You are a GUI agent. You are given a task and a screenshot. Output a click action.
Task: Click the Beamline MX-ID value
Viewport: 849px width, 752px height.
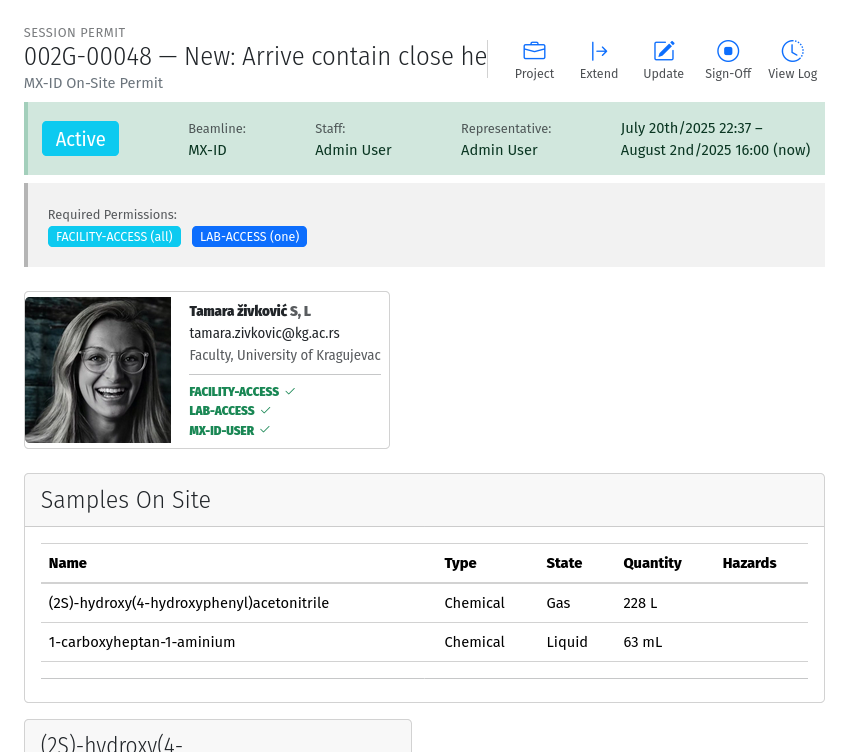click(207, 150)
